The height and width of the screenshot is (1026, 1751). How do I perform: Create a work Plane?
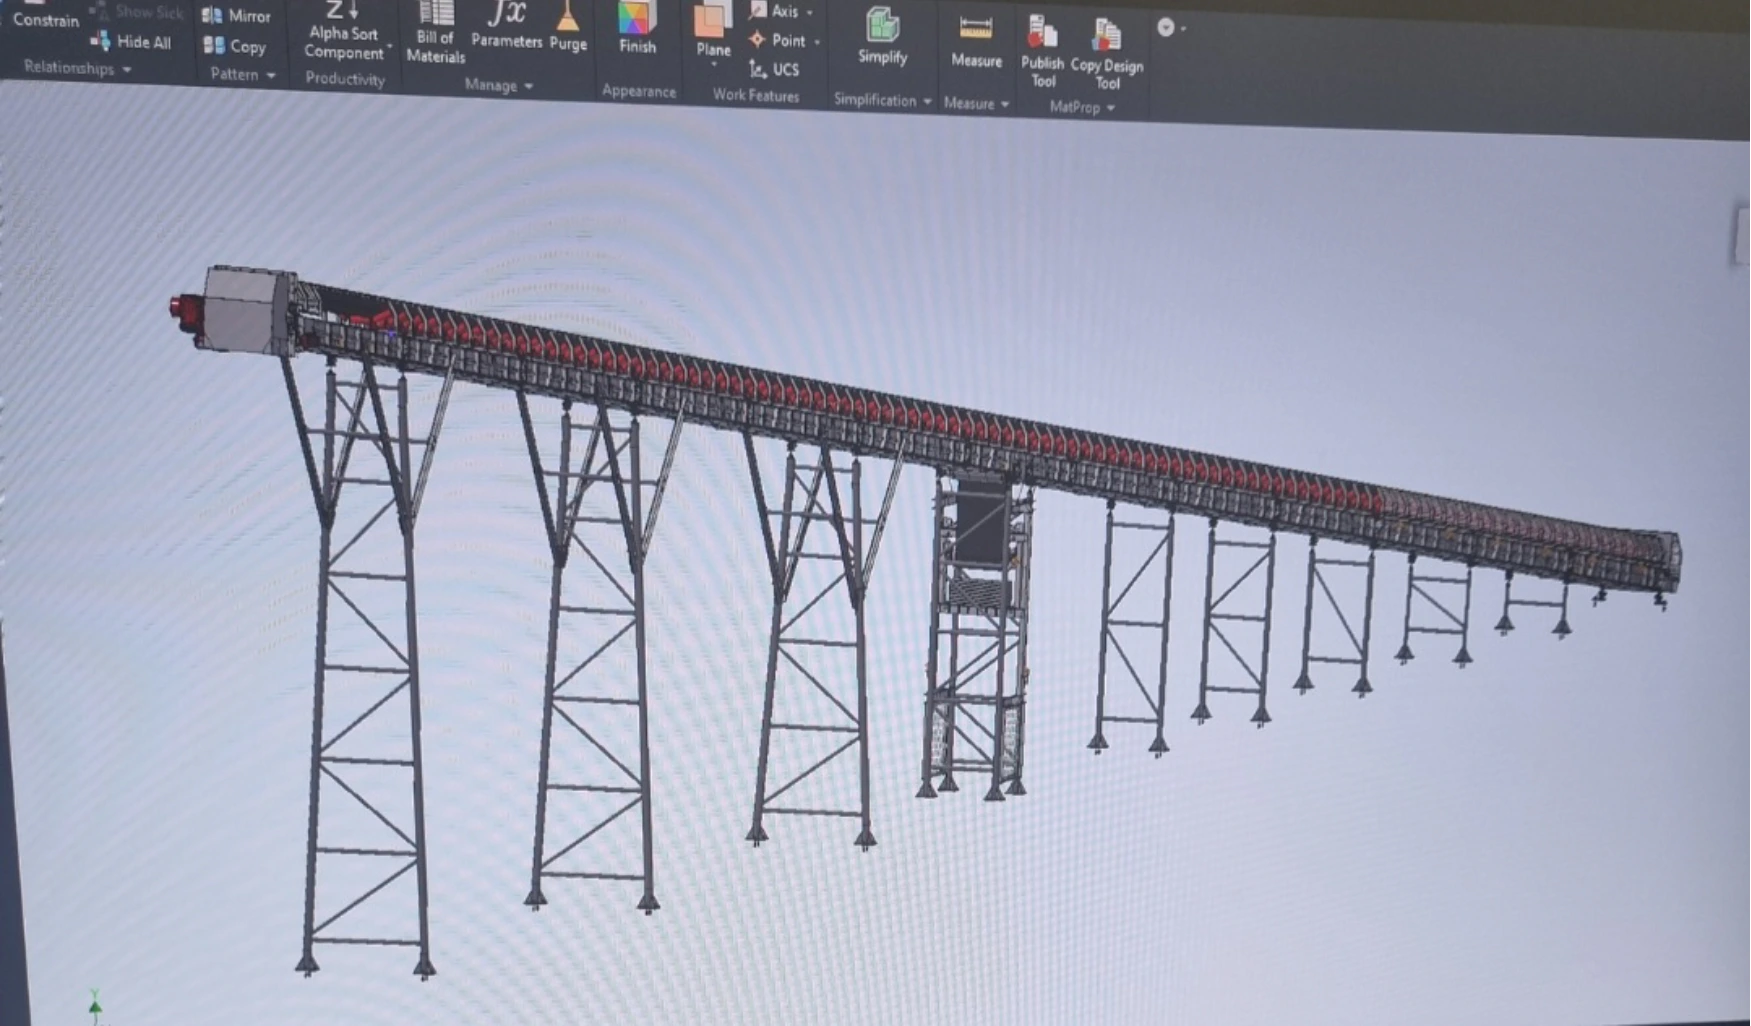click(x=713, y=29)
